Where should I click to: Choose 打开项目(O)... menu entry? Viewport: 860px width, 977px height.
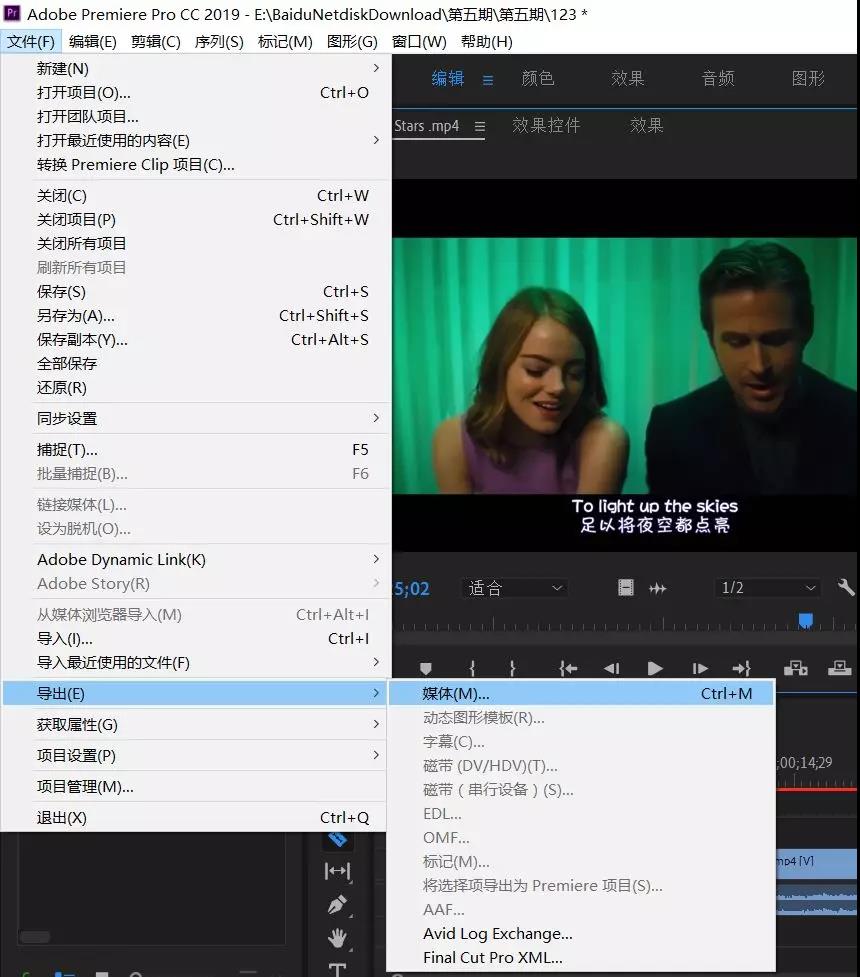(196, 93)
